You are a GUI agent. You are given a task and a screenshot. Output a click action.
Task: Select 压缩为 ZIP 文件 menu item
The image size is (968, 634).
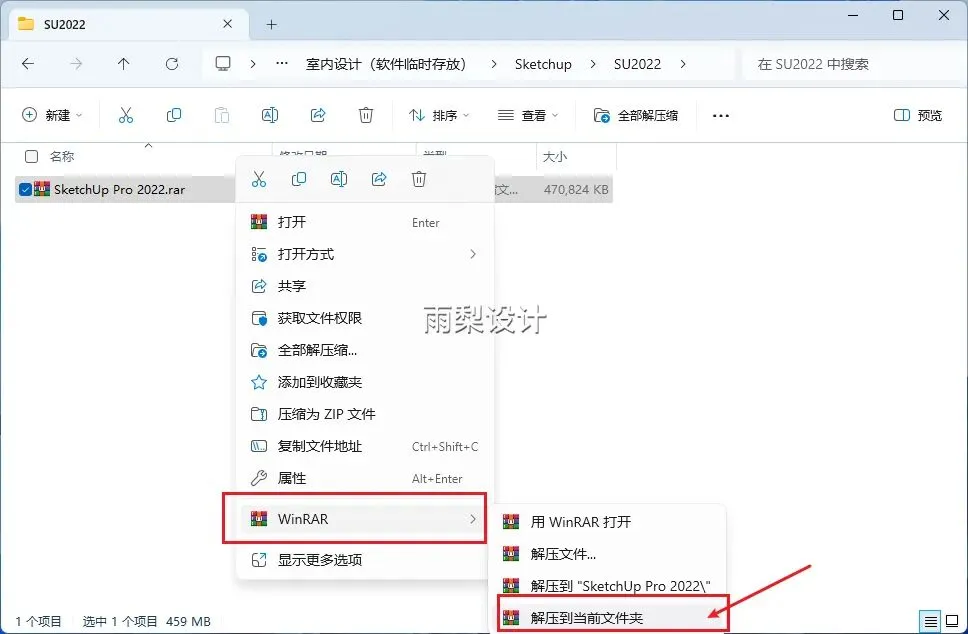click(365, 414)
